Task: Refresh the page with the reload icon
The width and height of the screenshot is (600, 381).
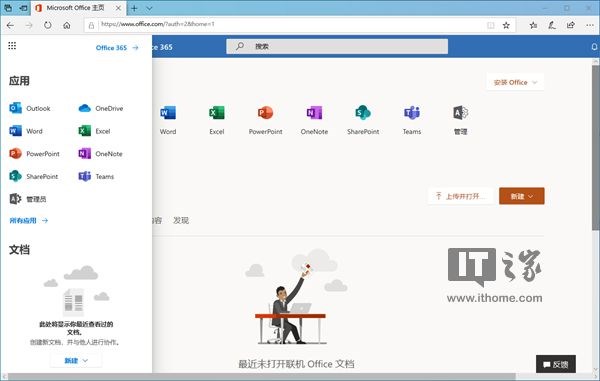Action: [47, 25]
